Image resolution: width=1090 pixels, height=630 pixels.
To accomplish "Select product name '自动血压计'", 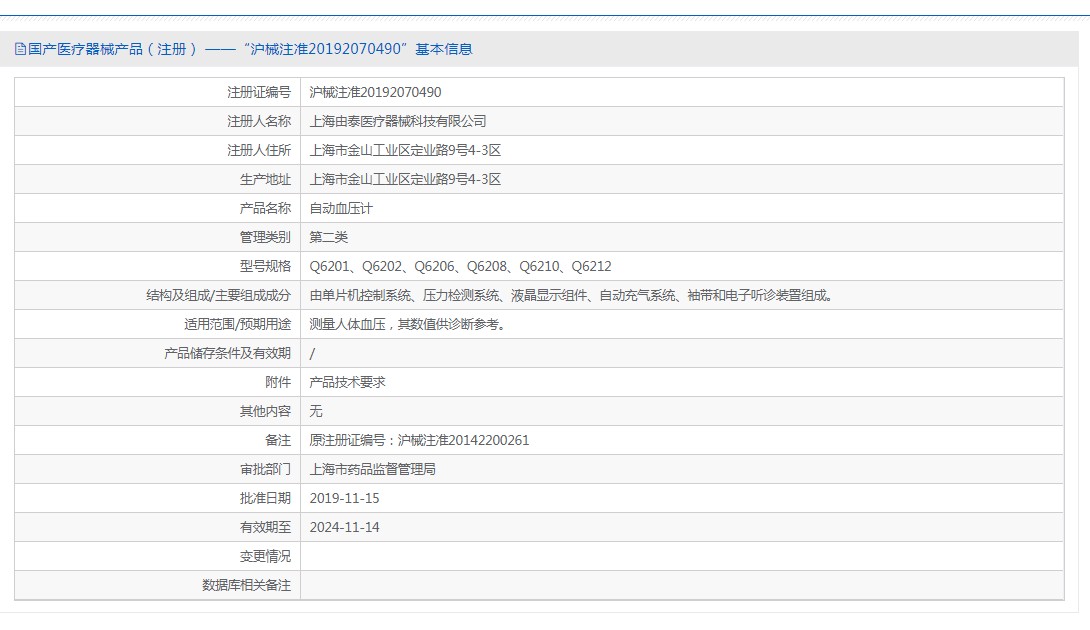I will 341,208.
